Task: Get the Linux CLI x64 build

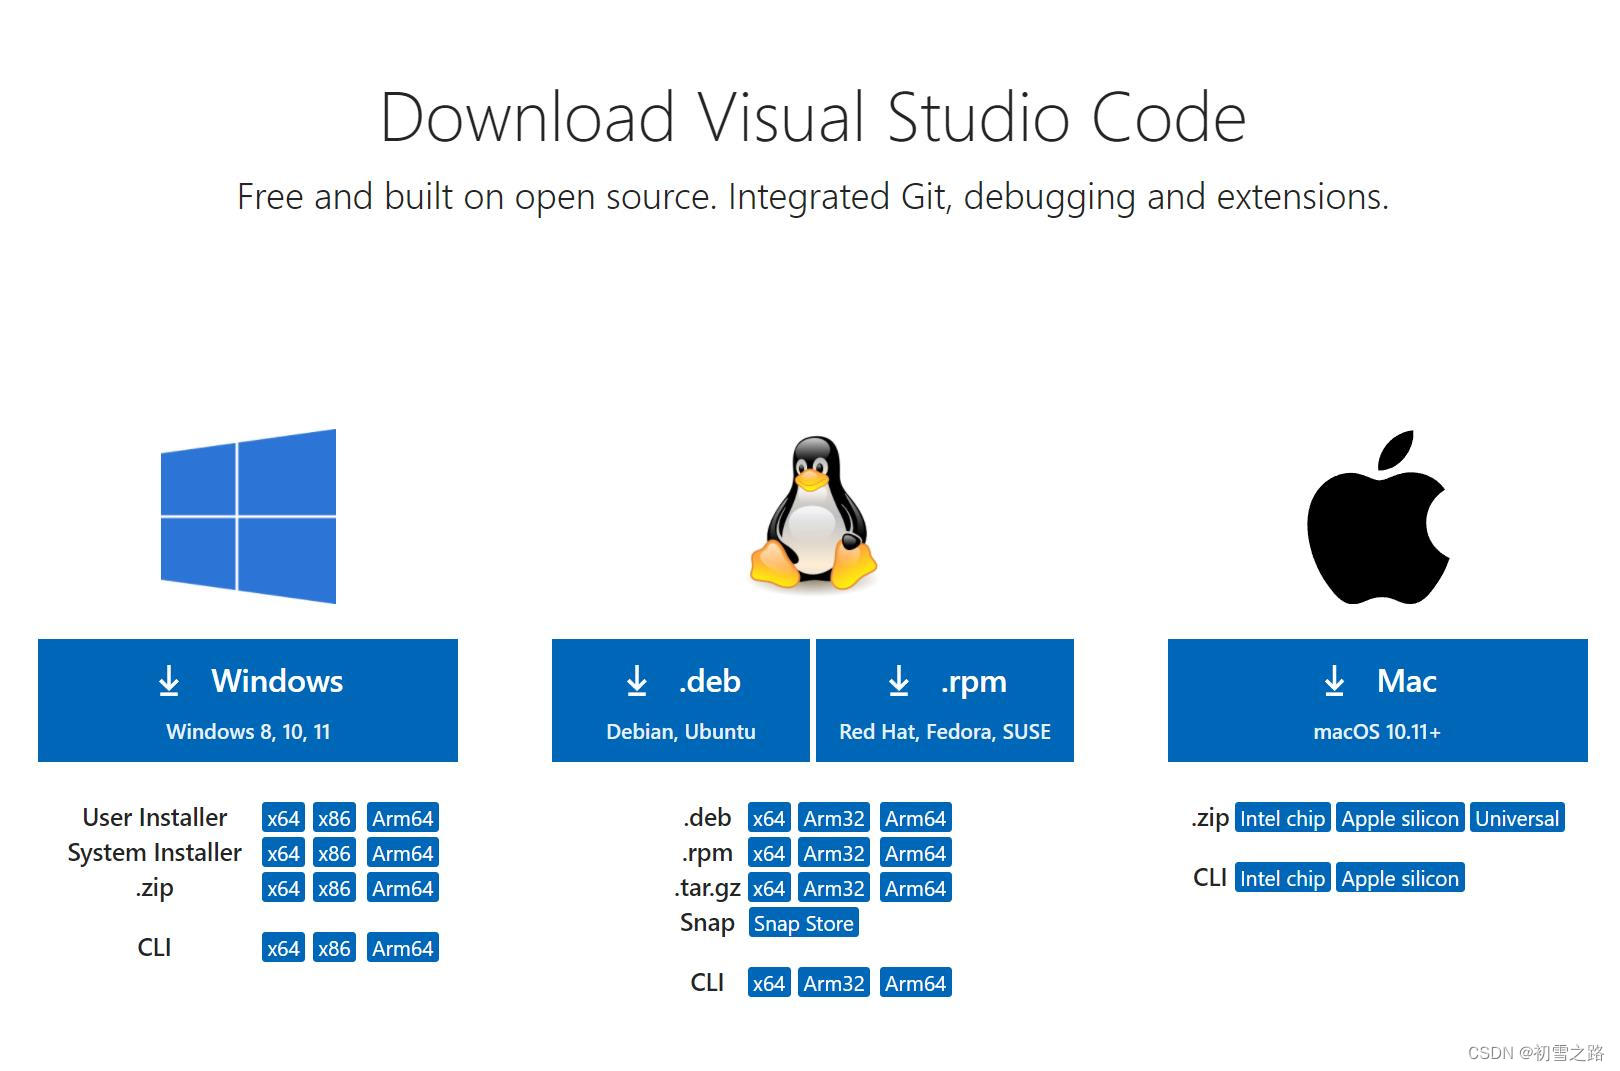Action: [769, 983]
